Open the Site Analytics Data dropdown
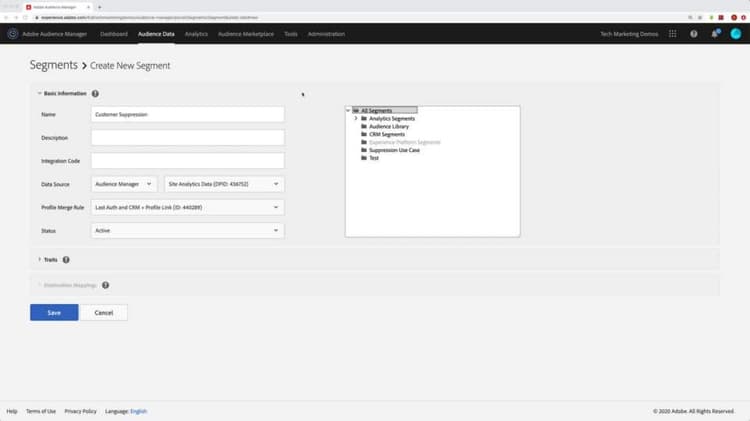Screen dimensions: 750x421 [224, 184]
